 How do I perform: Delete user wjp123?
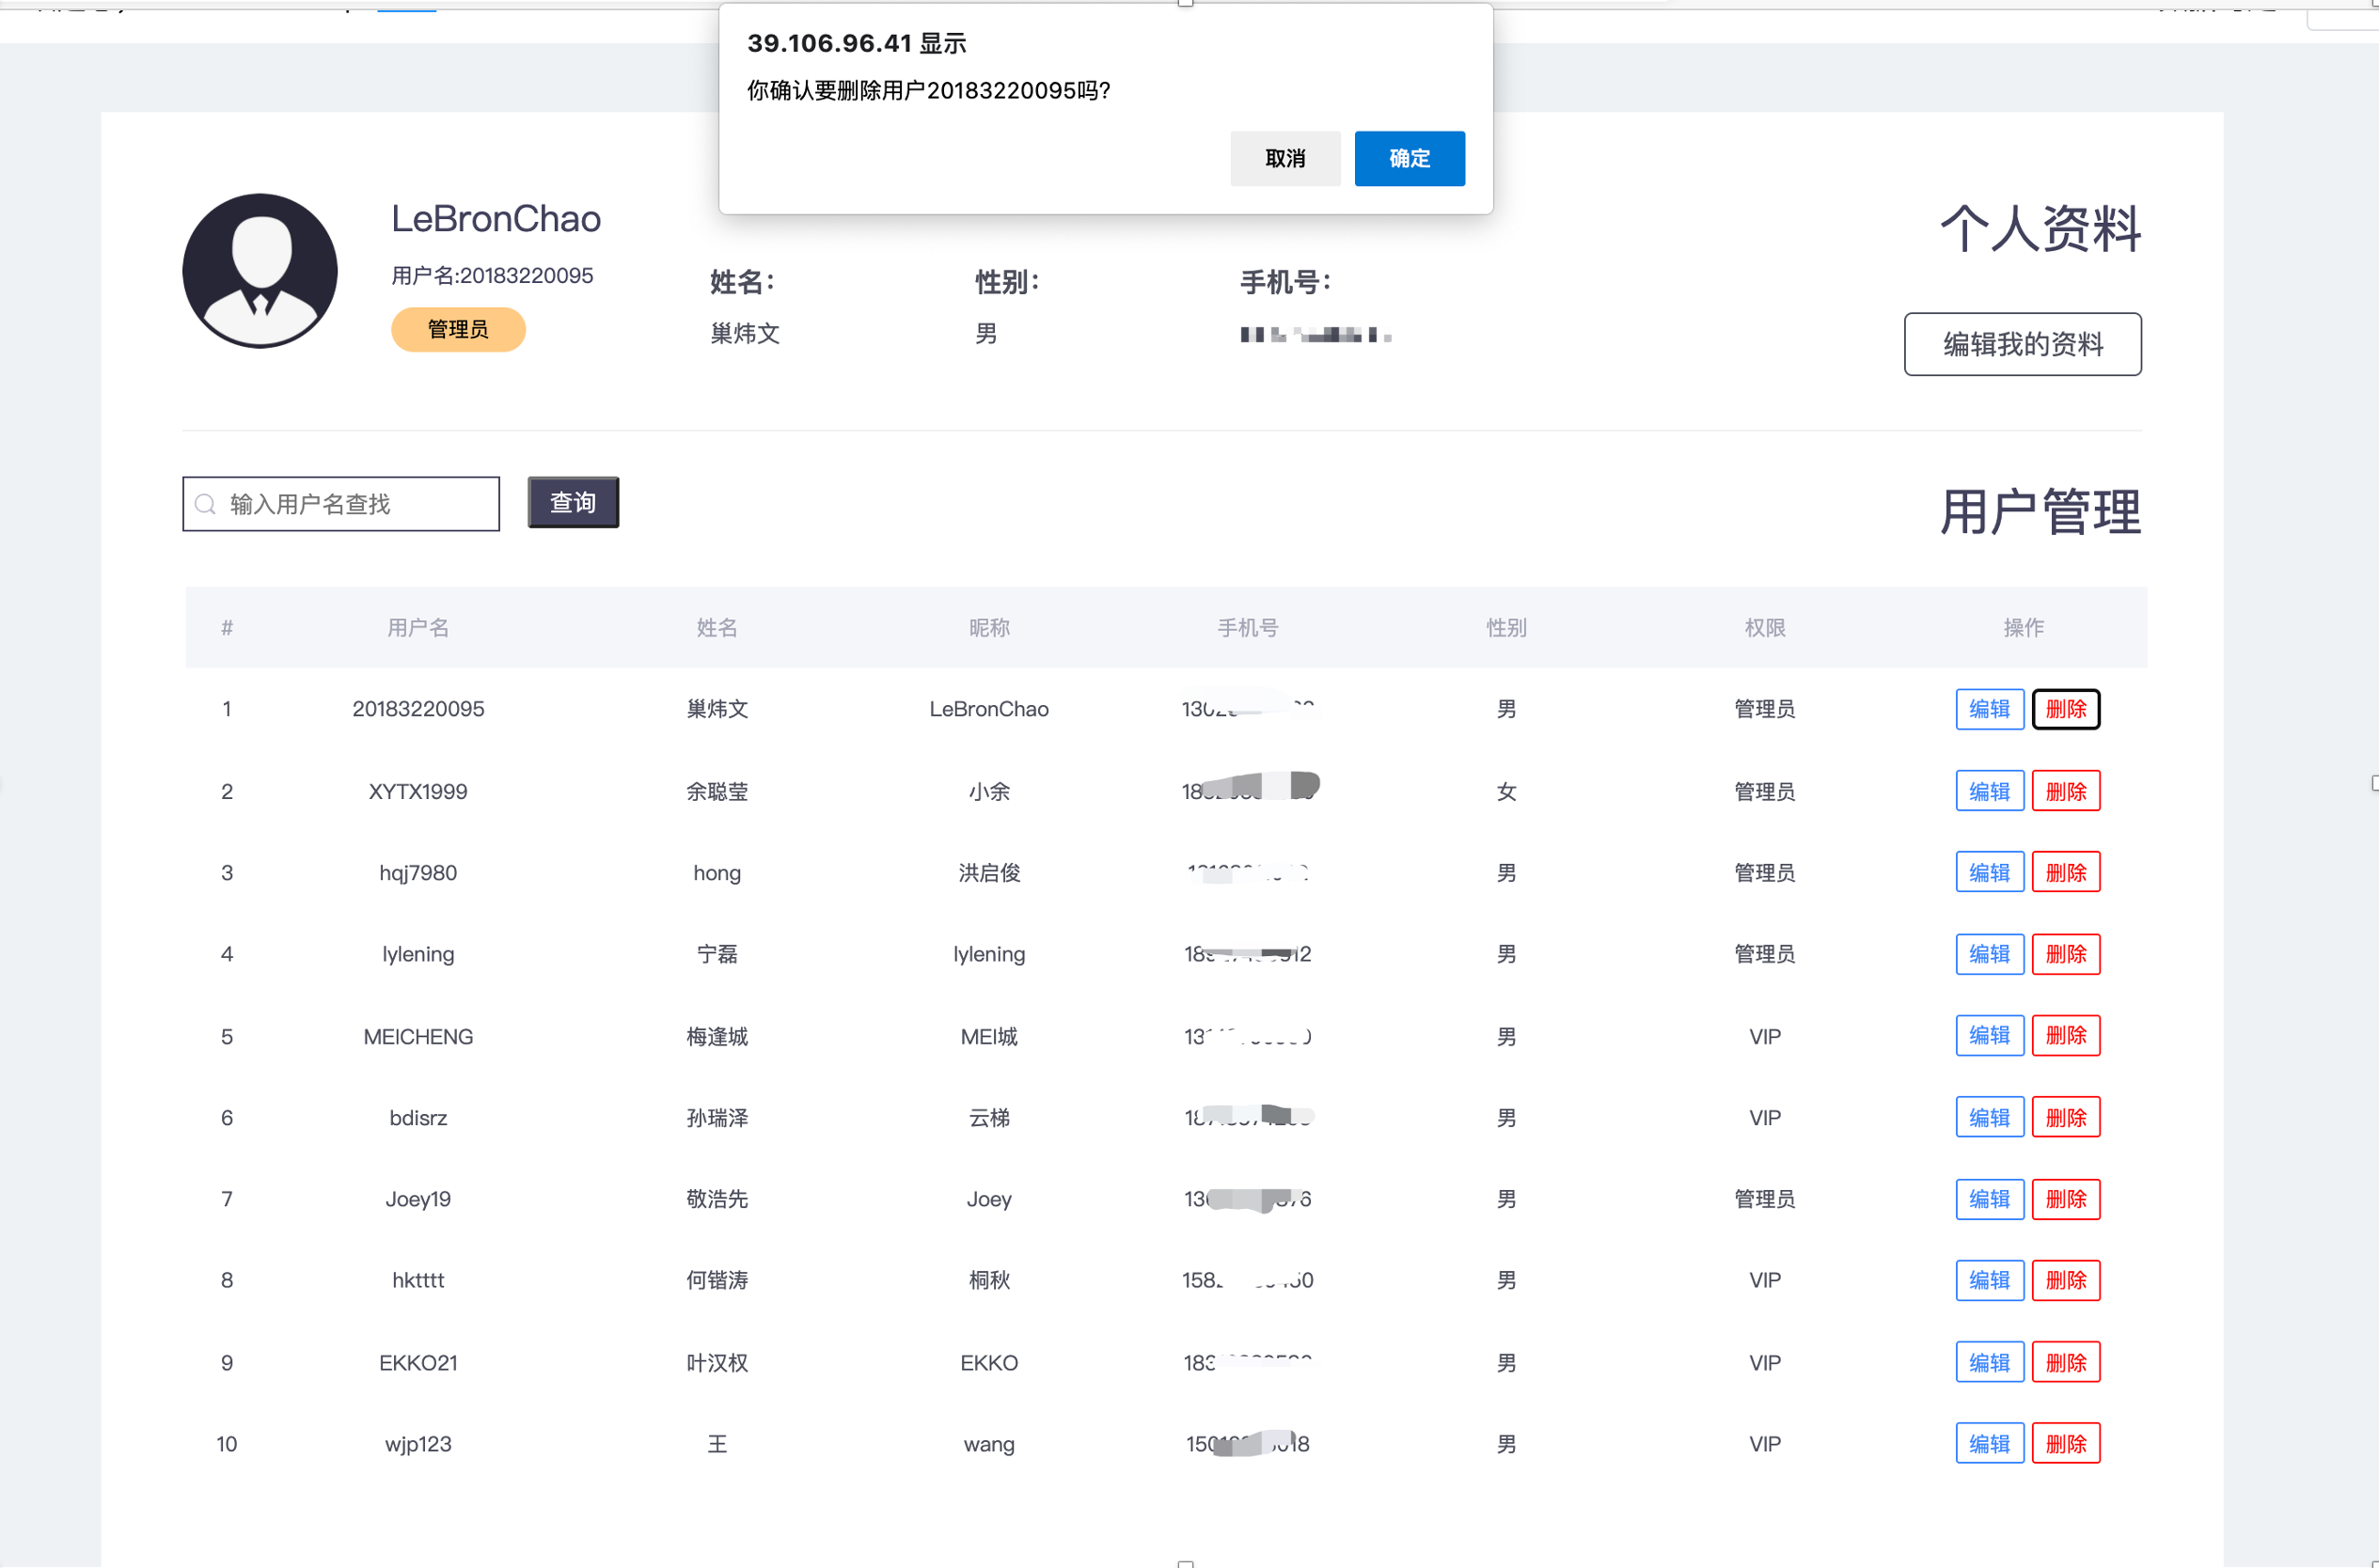(2065, 1443)
